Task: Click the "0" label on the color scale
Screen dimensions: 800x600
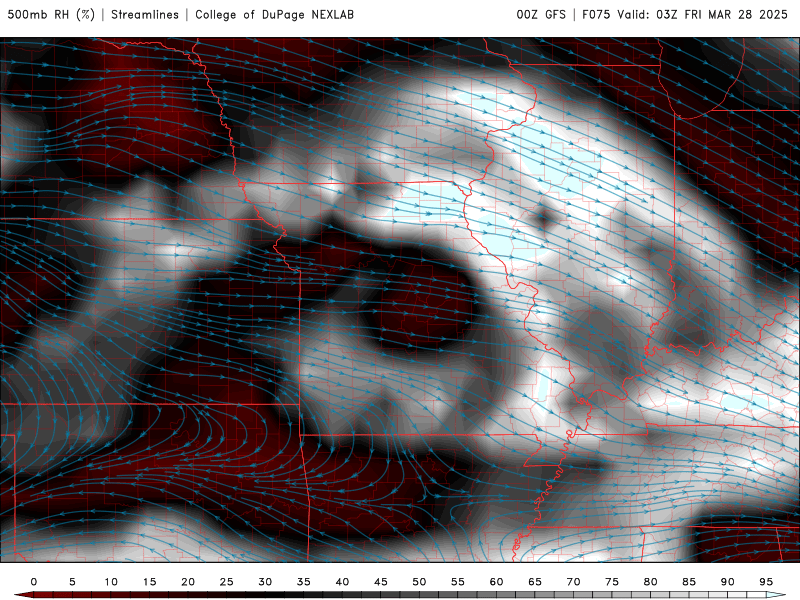Action: click(34, 582)
